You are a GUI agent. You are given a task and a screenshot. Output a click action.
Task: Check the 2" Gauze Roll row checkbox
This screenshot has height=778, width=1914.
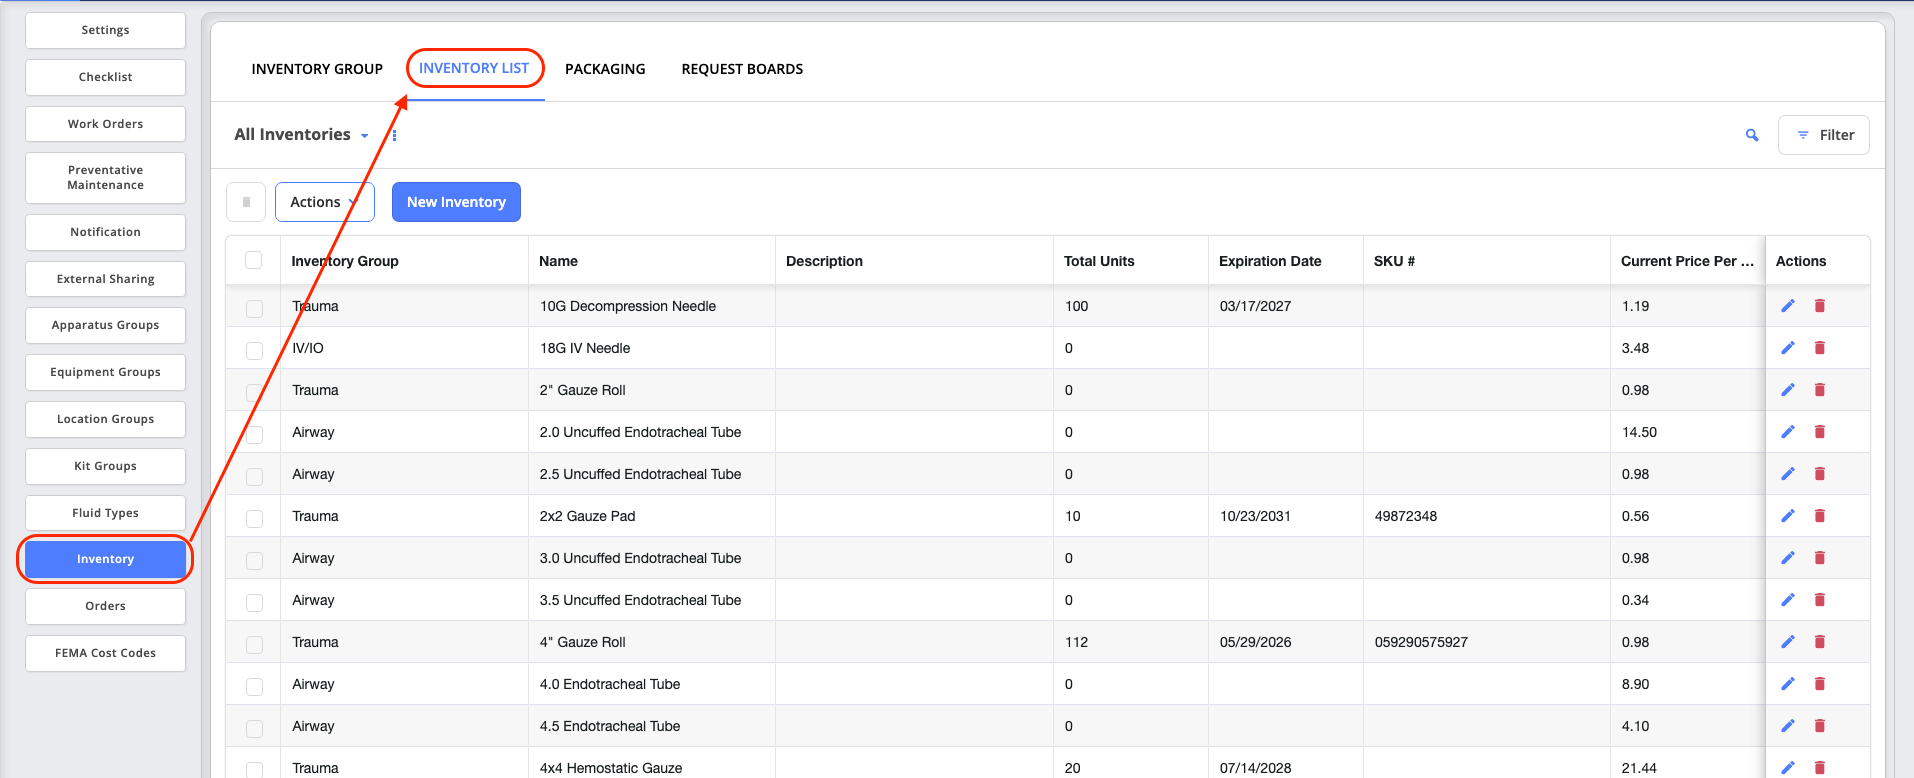coord(254,393)
